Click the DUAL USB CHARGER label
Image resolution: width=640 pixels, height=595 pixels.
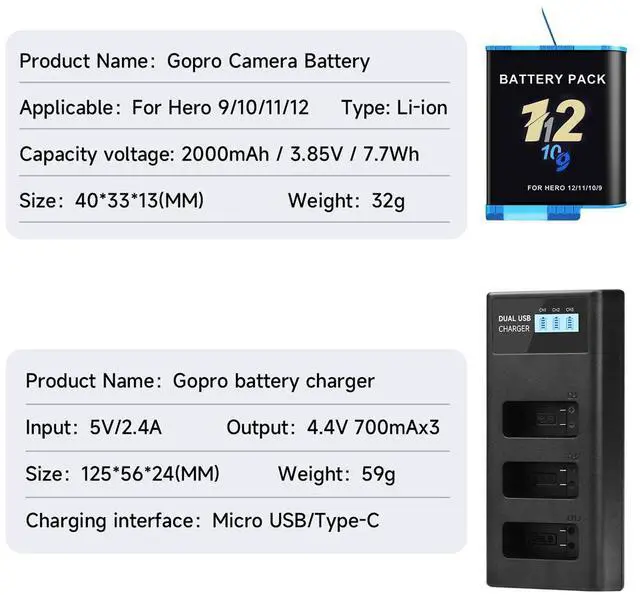tap(514, 323)
